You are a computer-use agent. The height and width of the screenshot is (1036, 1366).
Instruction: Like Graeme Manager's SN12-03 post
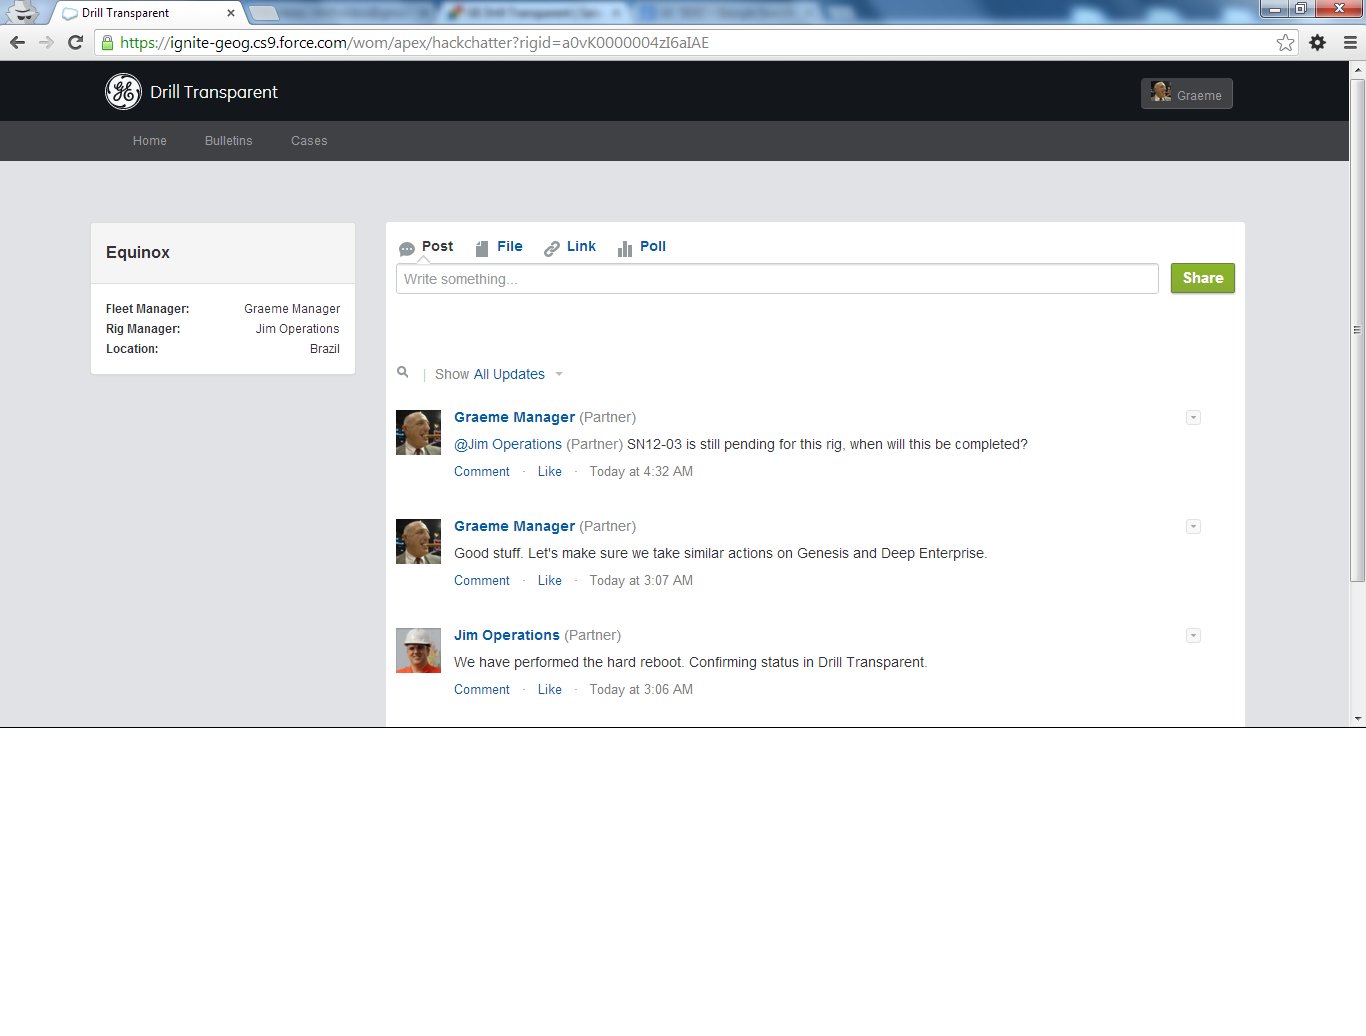click(x=549, y=471)
